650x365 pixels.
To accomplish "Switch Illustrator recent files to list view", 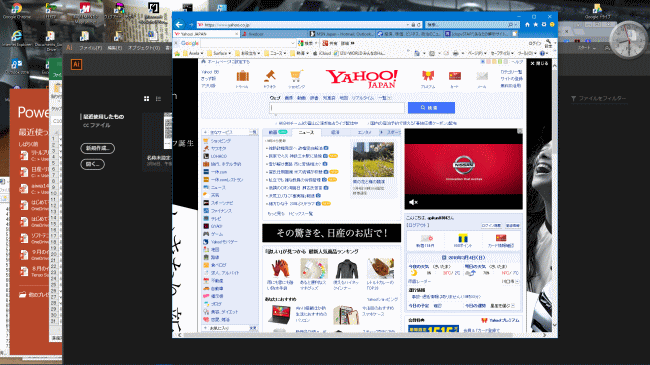I will coord(158,99).
